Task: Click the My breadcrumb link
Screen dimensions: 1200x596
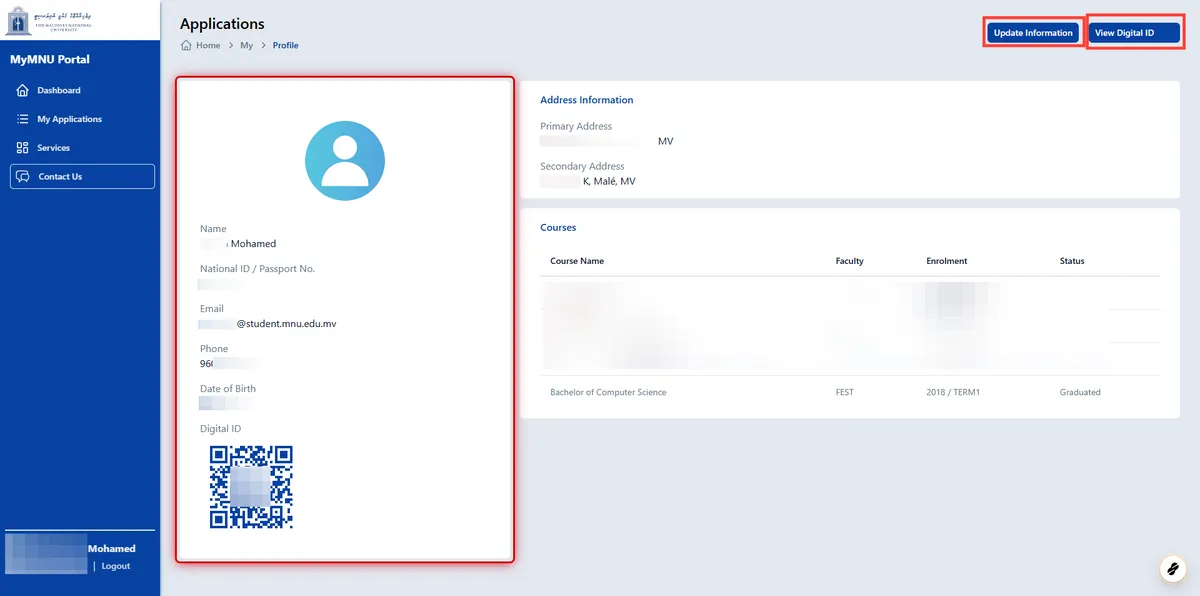Action: pos(246,46)
